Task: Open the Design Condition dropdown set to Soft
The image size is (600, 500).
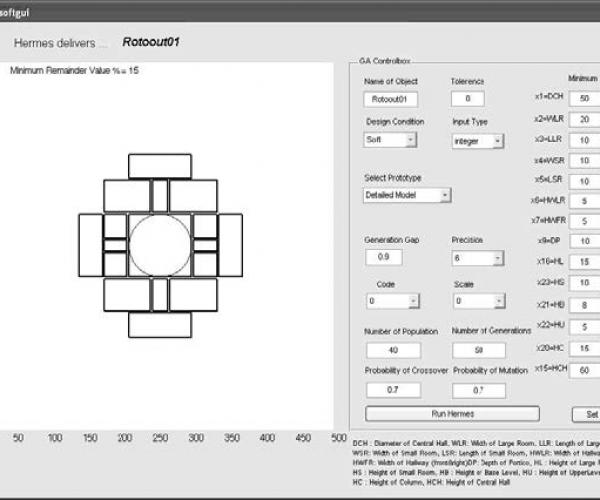Action: [390, 140]
